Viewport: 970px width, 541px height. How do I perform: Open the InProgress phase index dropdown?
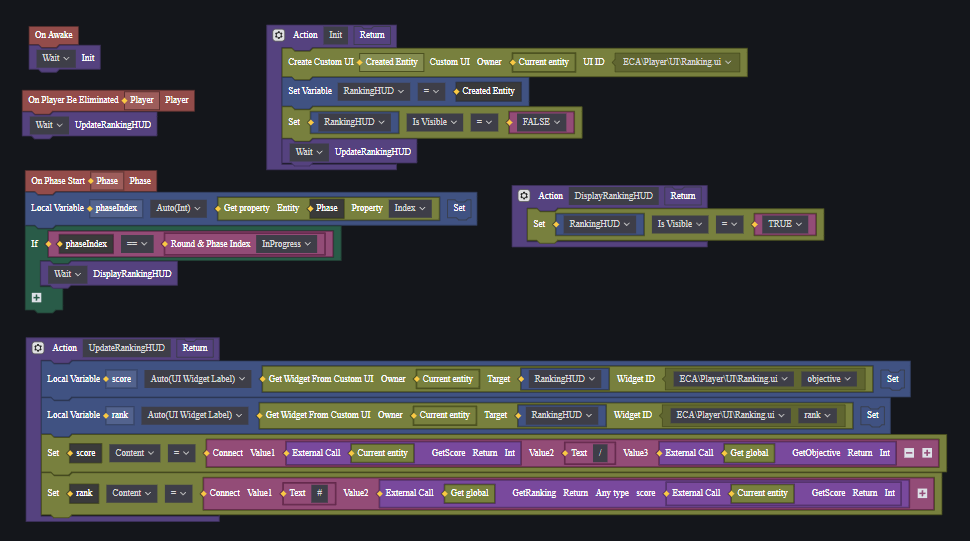tap(288, 244)
